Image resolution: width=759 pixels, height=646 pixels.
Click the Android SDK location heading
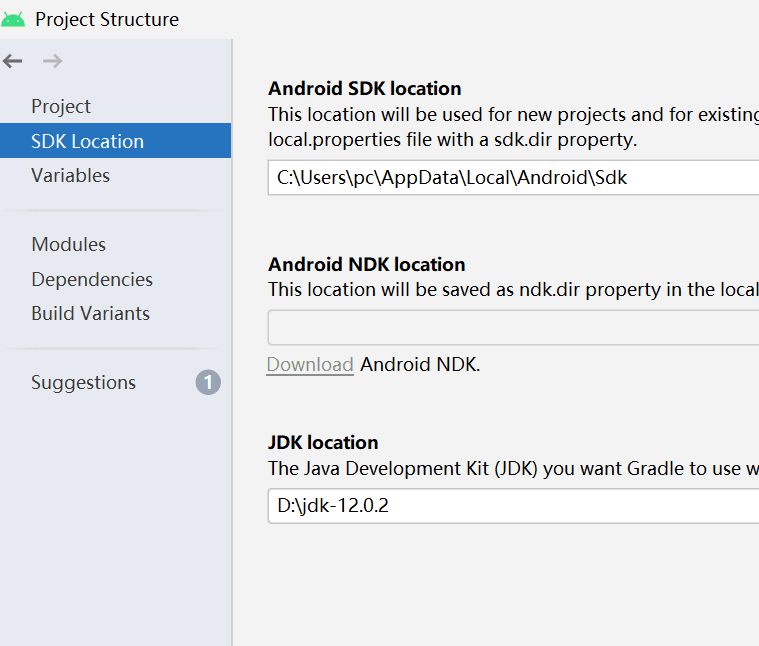coord(365,89)
